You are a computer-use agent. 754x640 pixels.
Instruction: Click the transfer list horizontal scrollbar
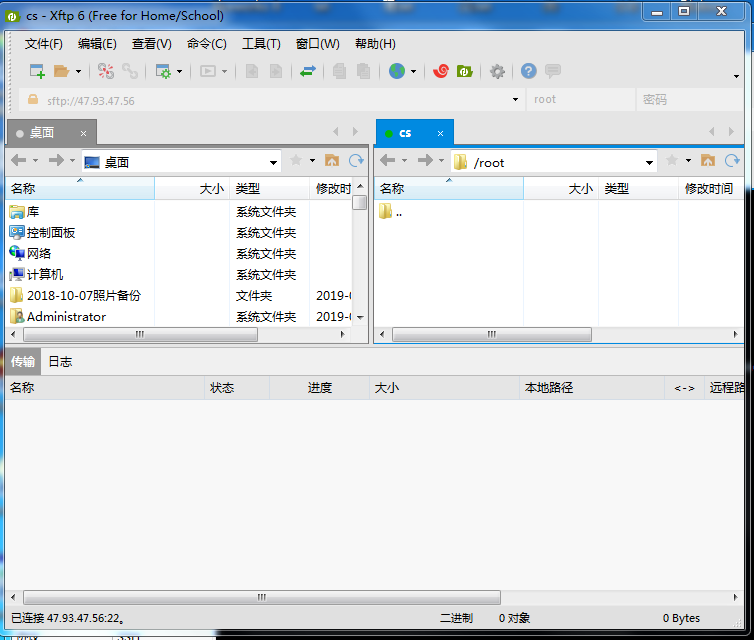click(x=260, y=598)
